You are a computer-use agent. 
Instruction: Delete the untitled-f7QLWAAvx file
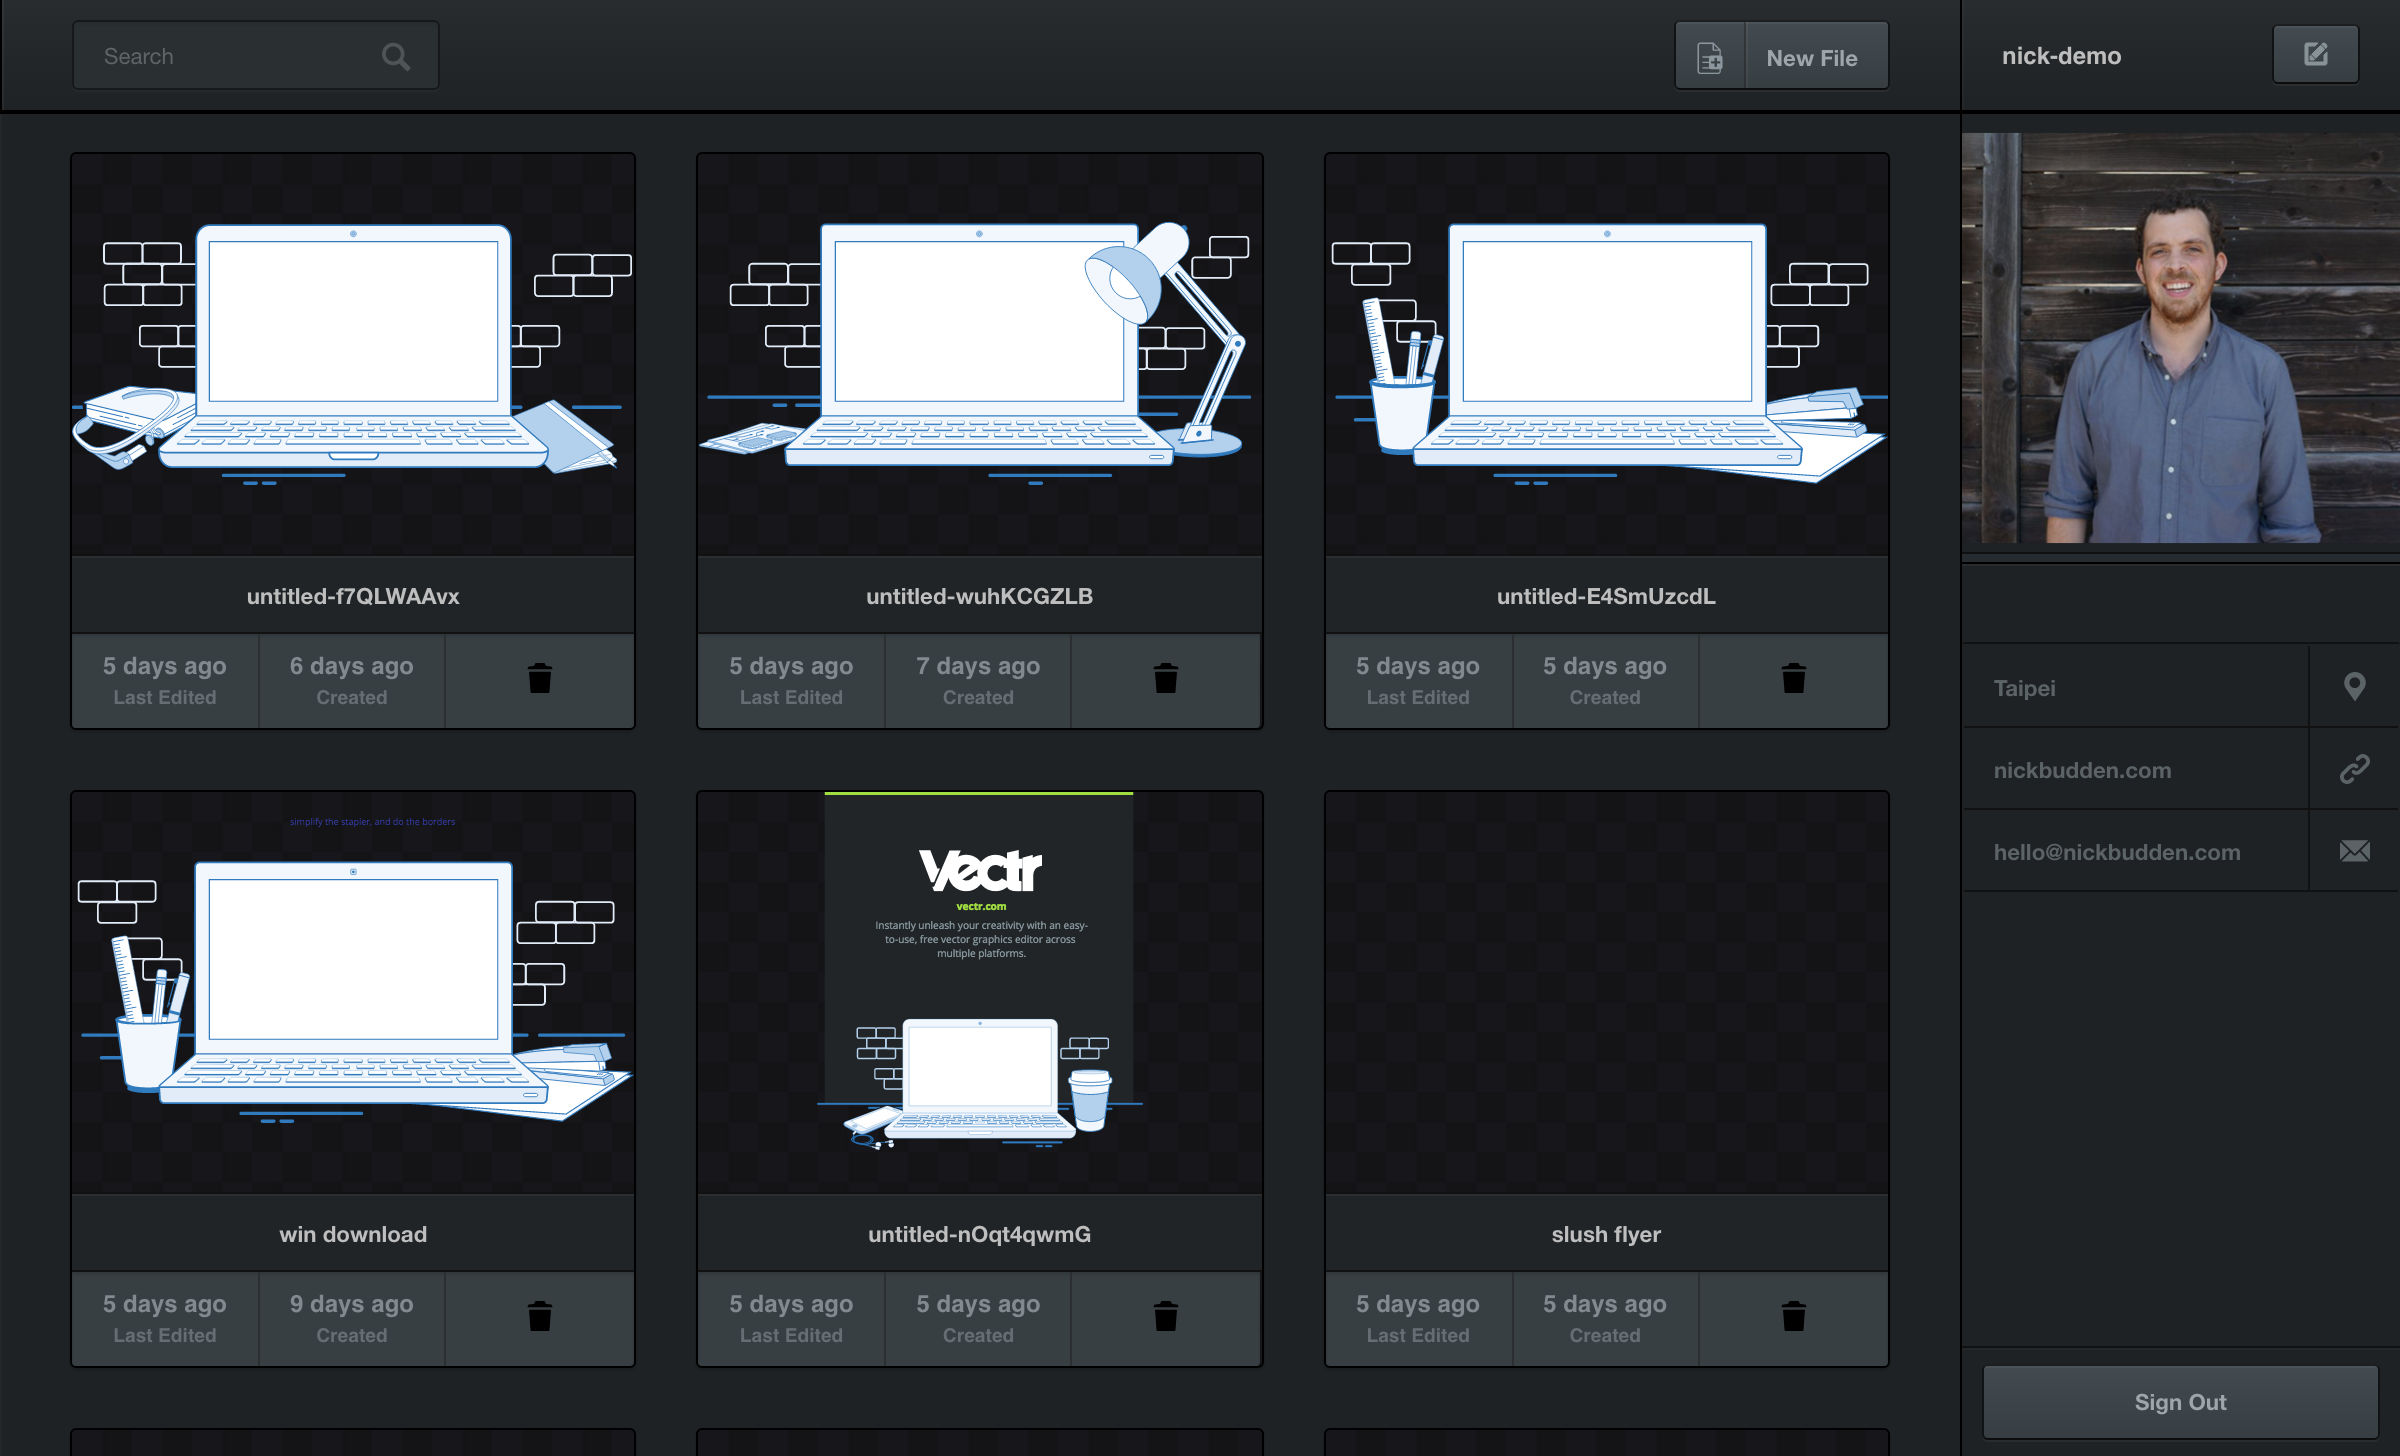[x=540, y=677]
